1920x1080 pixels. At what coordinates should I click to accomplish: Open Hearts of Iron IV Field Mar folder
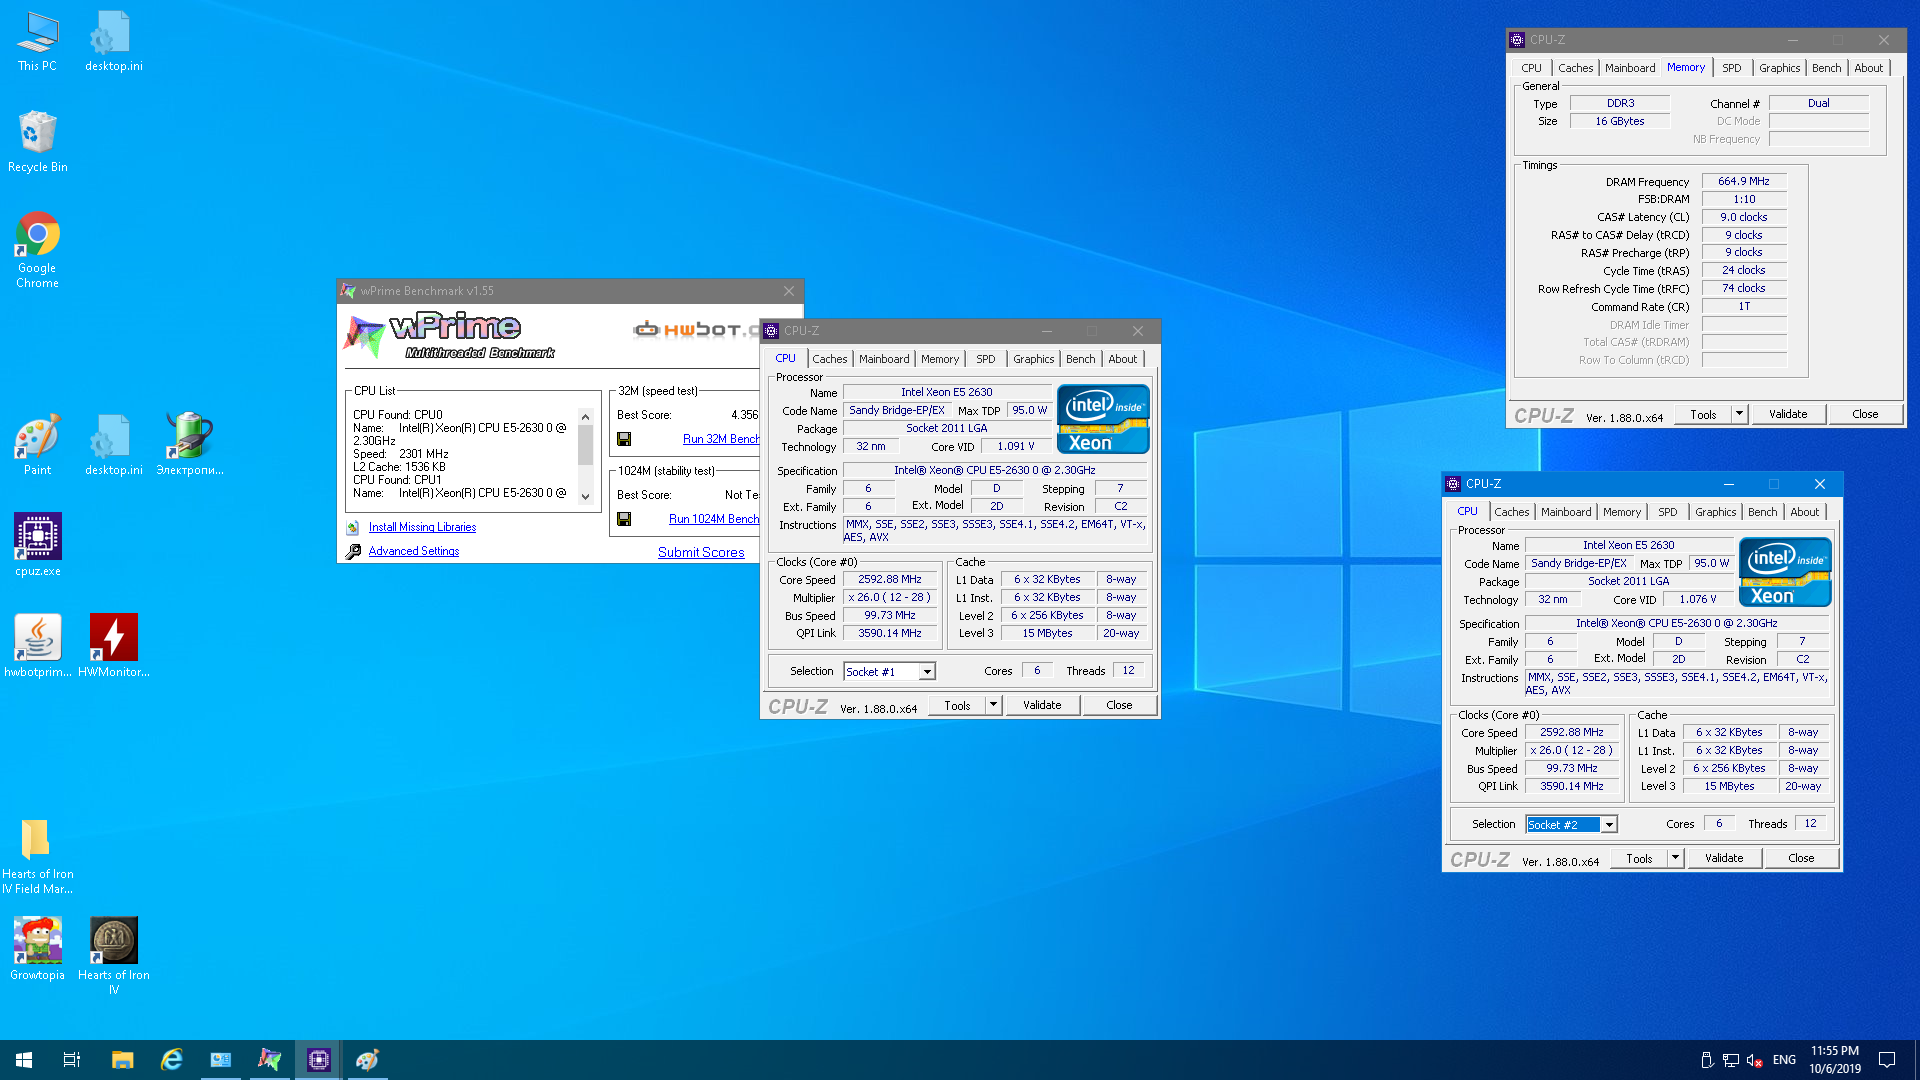point(37,856)
